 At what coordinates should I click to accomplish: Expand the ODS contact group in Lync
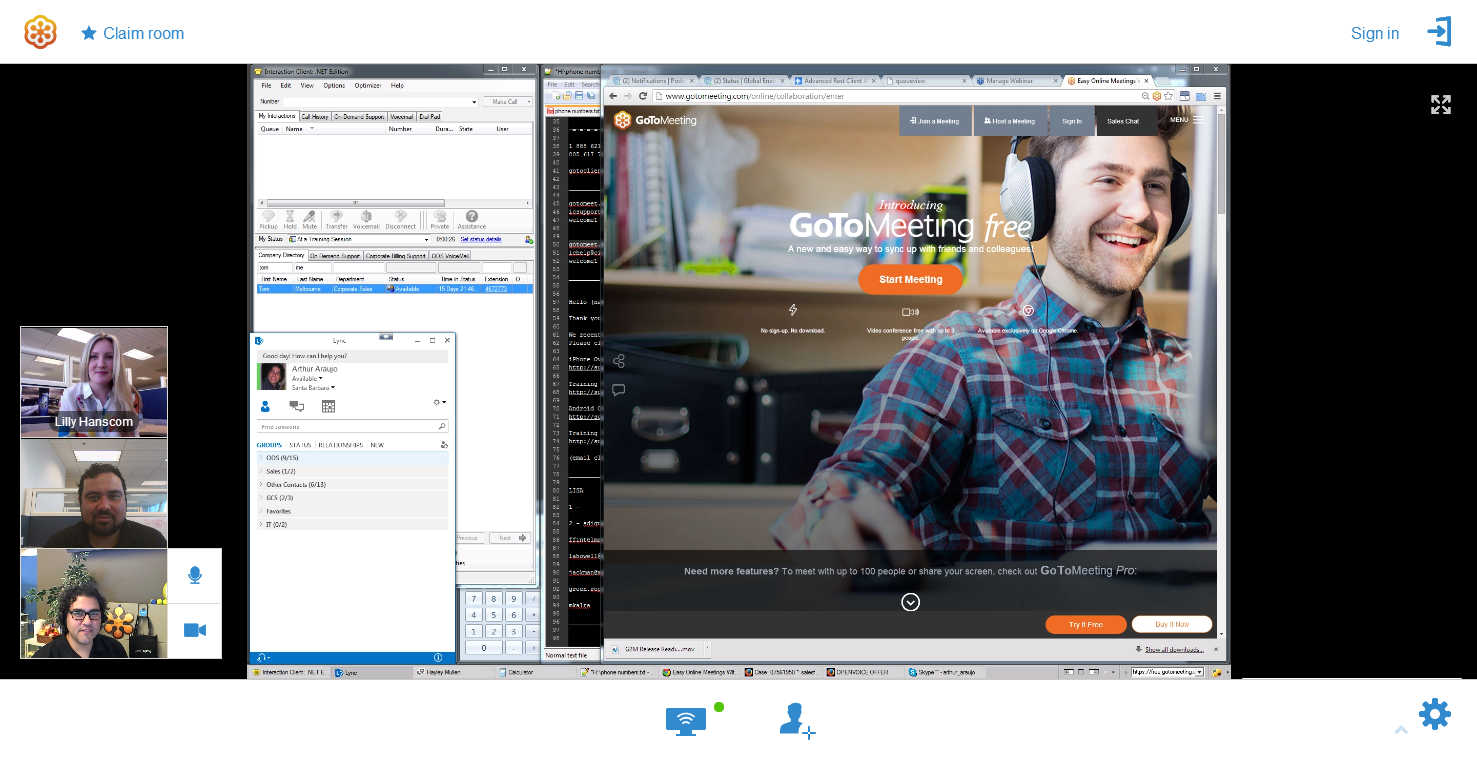(x=352, y=458)
